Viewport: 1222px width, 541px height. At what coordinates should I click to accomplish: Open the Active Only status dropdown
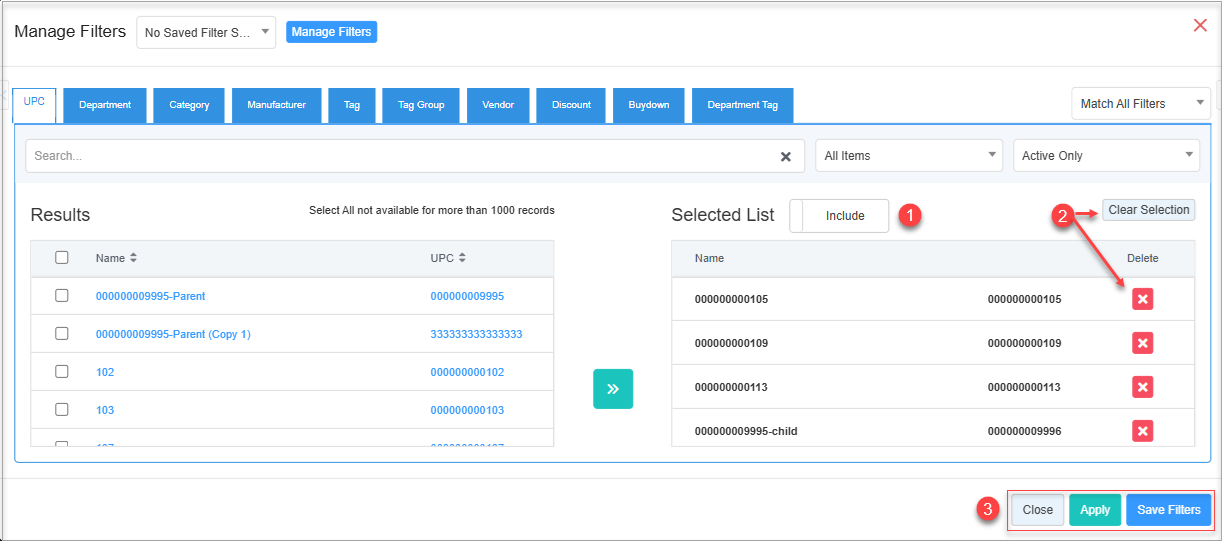1106,156
